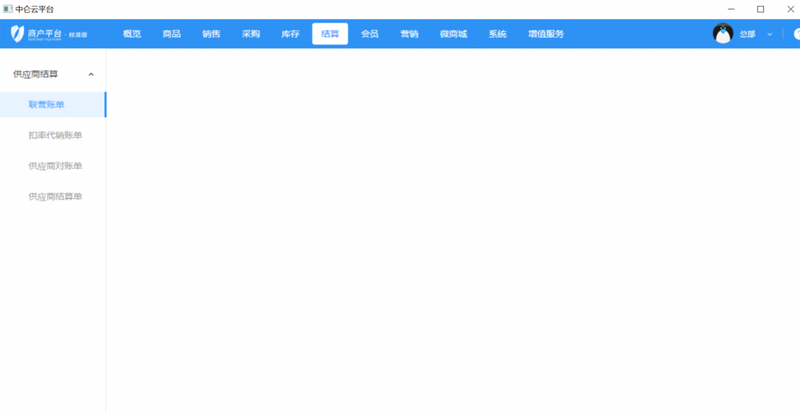Screen dimensions: 800x413
Task: Minimize the 中仑云平台 window
Action: pyautogui.click(x=731, y=9)
